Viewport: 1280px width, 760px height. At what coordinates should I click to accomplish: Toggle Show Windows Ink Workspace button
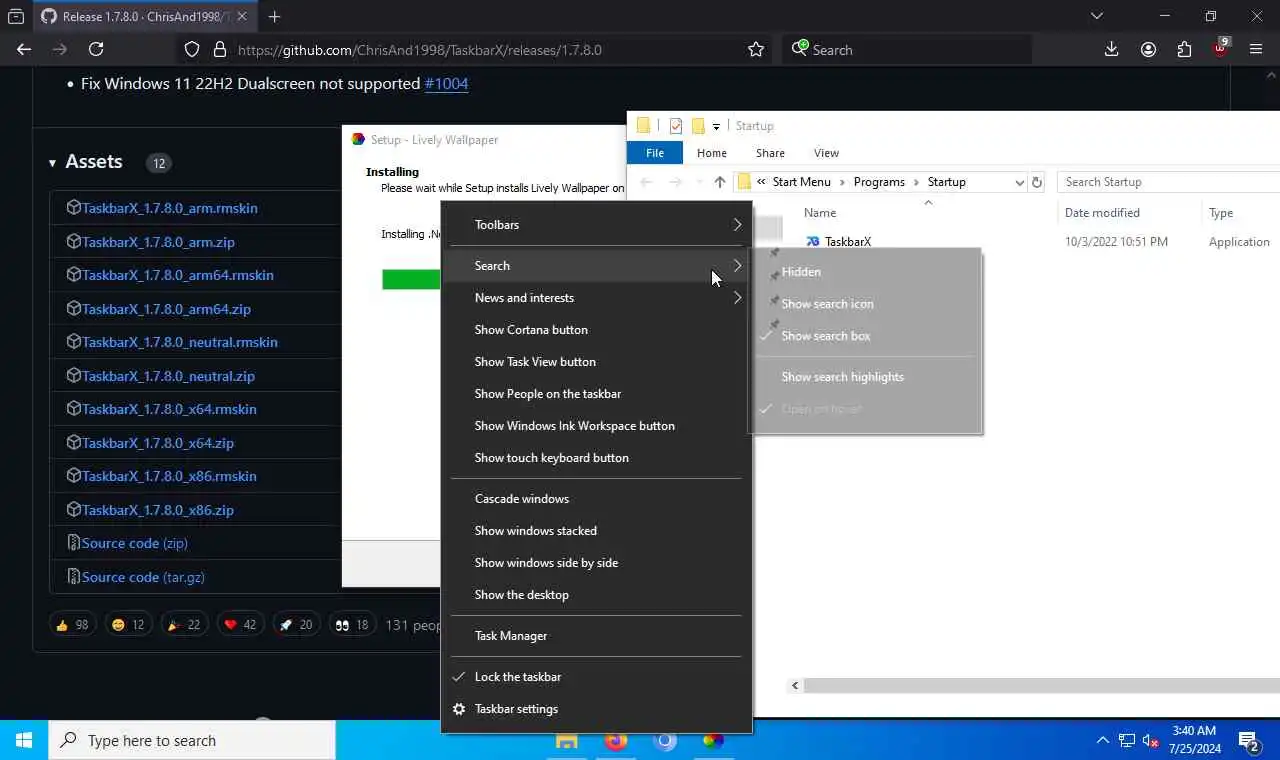(596, 426)
